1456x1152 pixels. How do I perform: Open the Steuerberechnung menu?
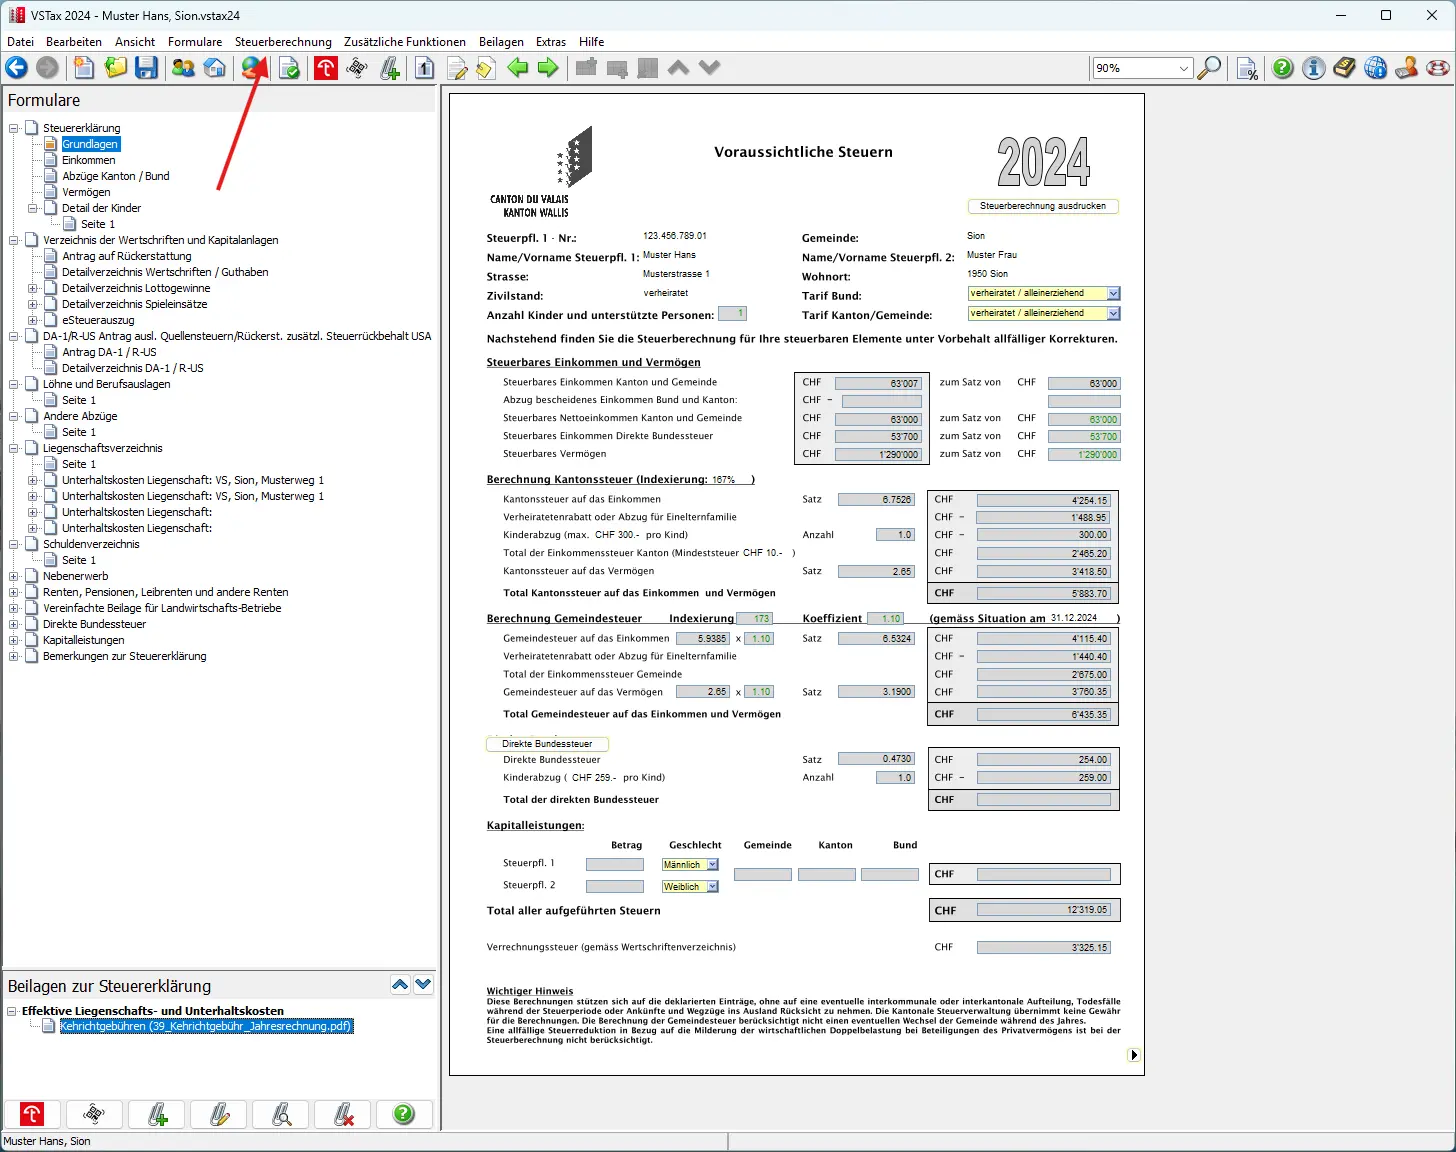pyautogui.click(x=283, y=42)
